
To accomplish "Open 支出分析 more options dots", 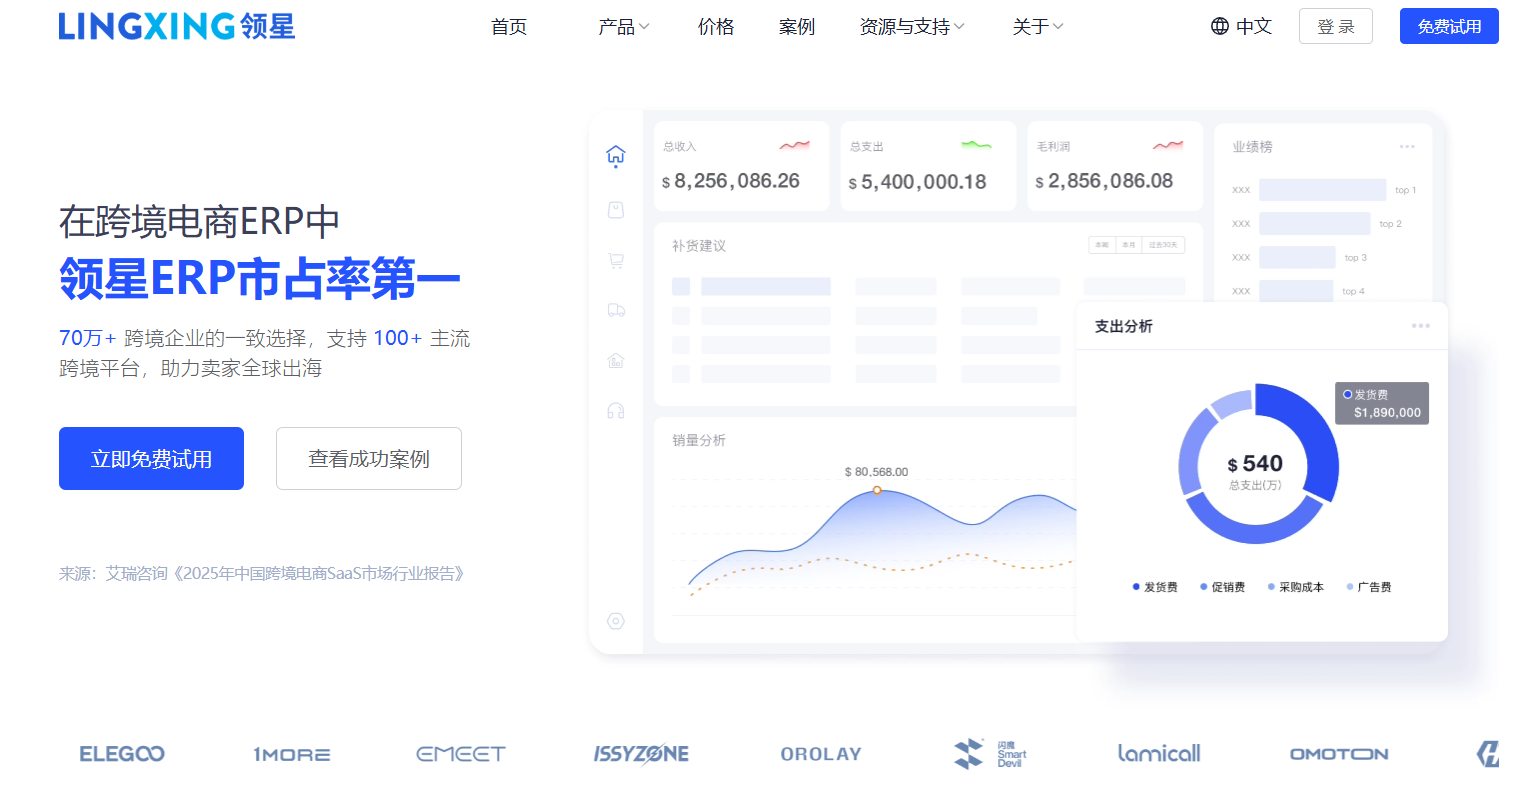I will pyautogui.click(x=1421, y=326).
